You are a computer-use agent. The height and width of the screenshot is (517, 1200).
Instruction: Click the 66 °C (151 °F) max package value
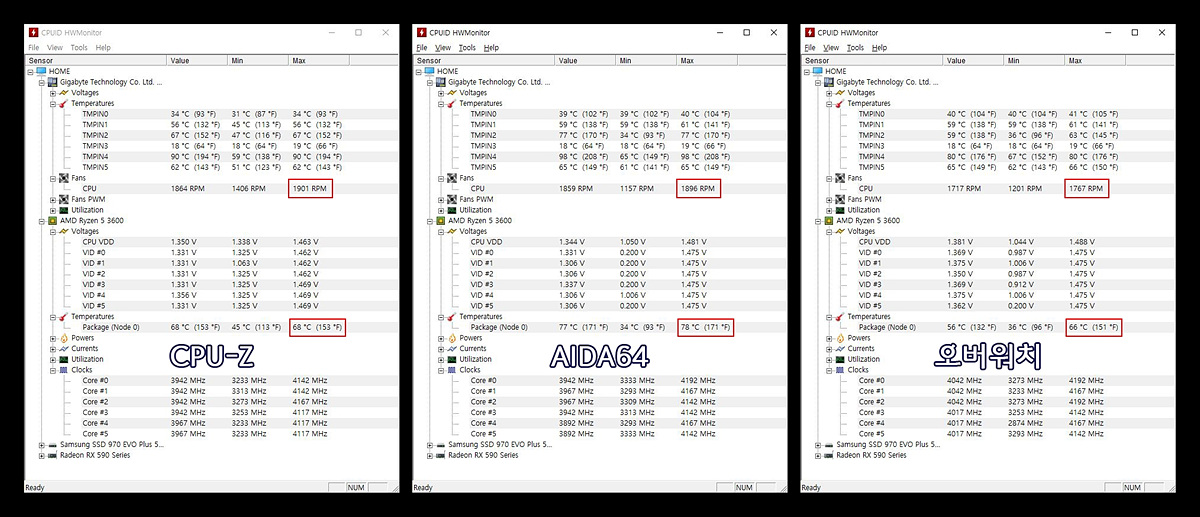[x=1093, y=327]
